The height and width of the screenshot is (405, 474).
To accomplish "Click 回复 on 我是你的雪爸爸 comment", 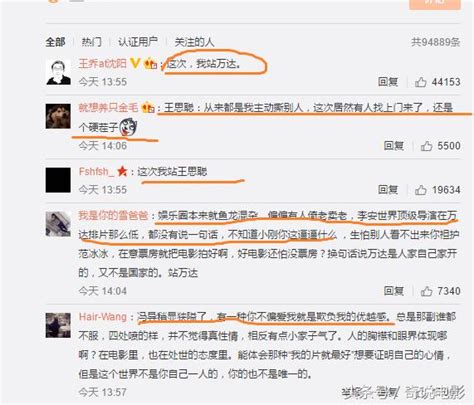I will click(394, 291).
